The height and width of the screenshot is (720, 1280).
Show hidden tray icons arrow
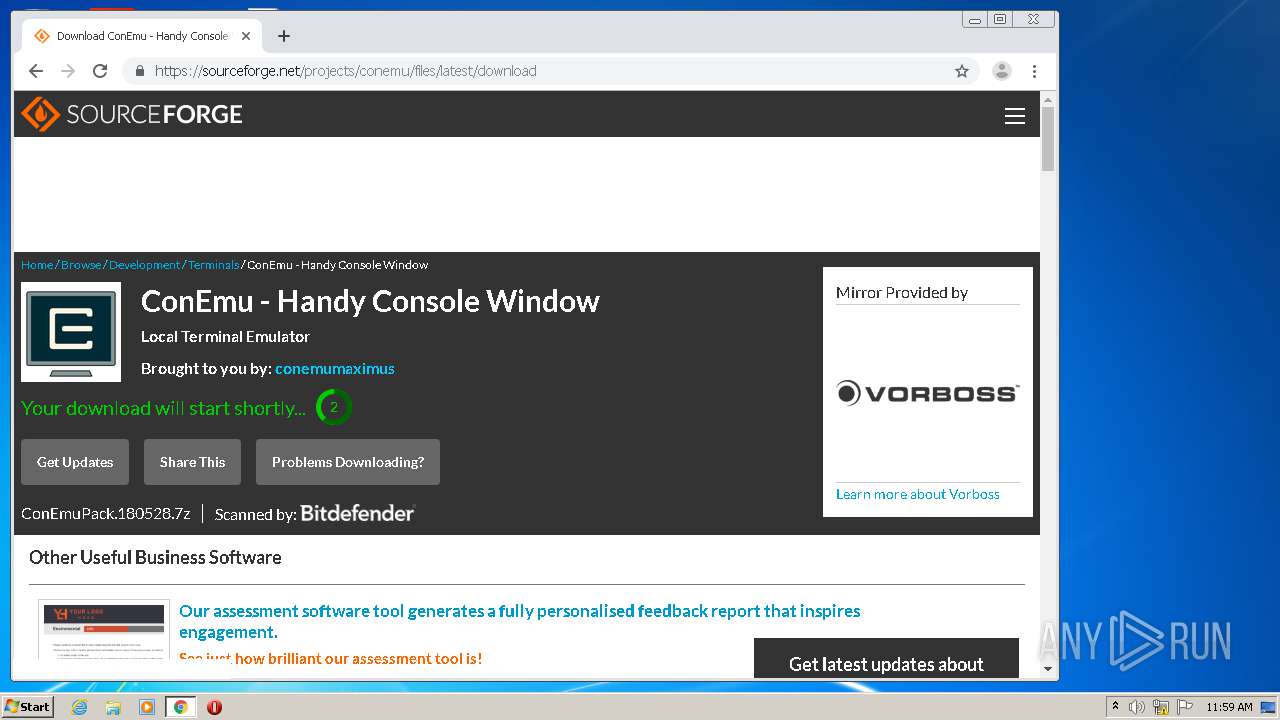tap(1116, 707)
